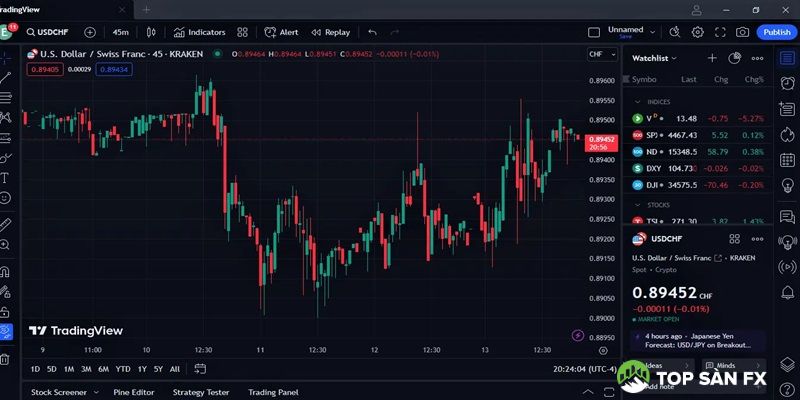800x400 pixels.
Task: Take a chart snapshot with camera icon
Action: click(x=742, y=32)
